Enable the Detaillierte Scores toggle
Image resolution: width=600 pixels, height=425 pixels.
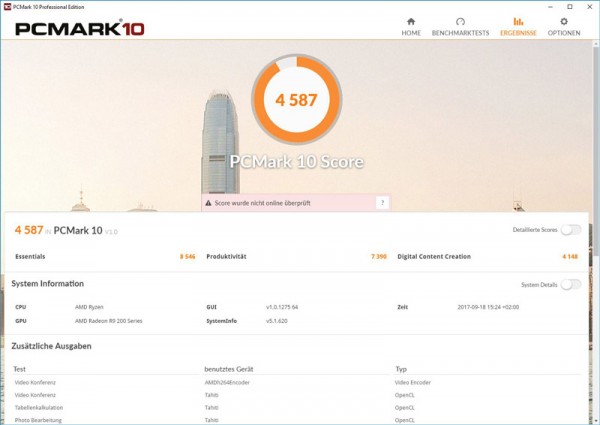570,230
